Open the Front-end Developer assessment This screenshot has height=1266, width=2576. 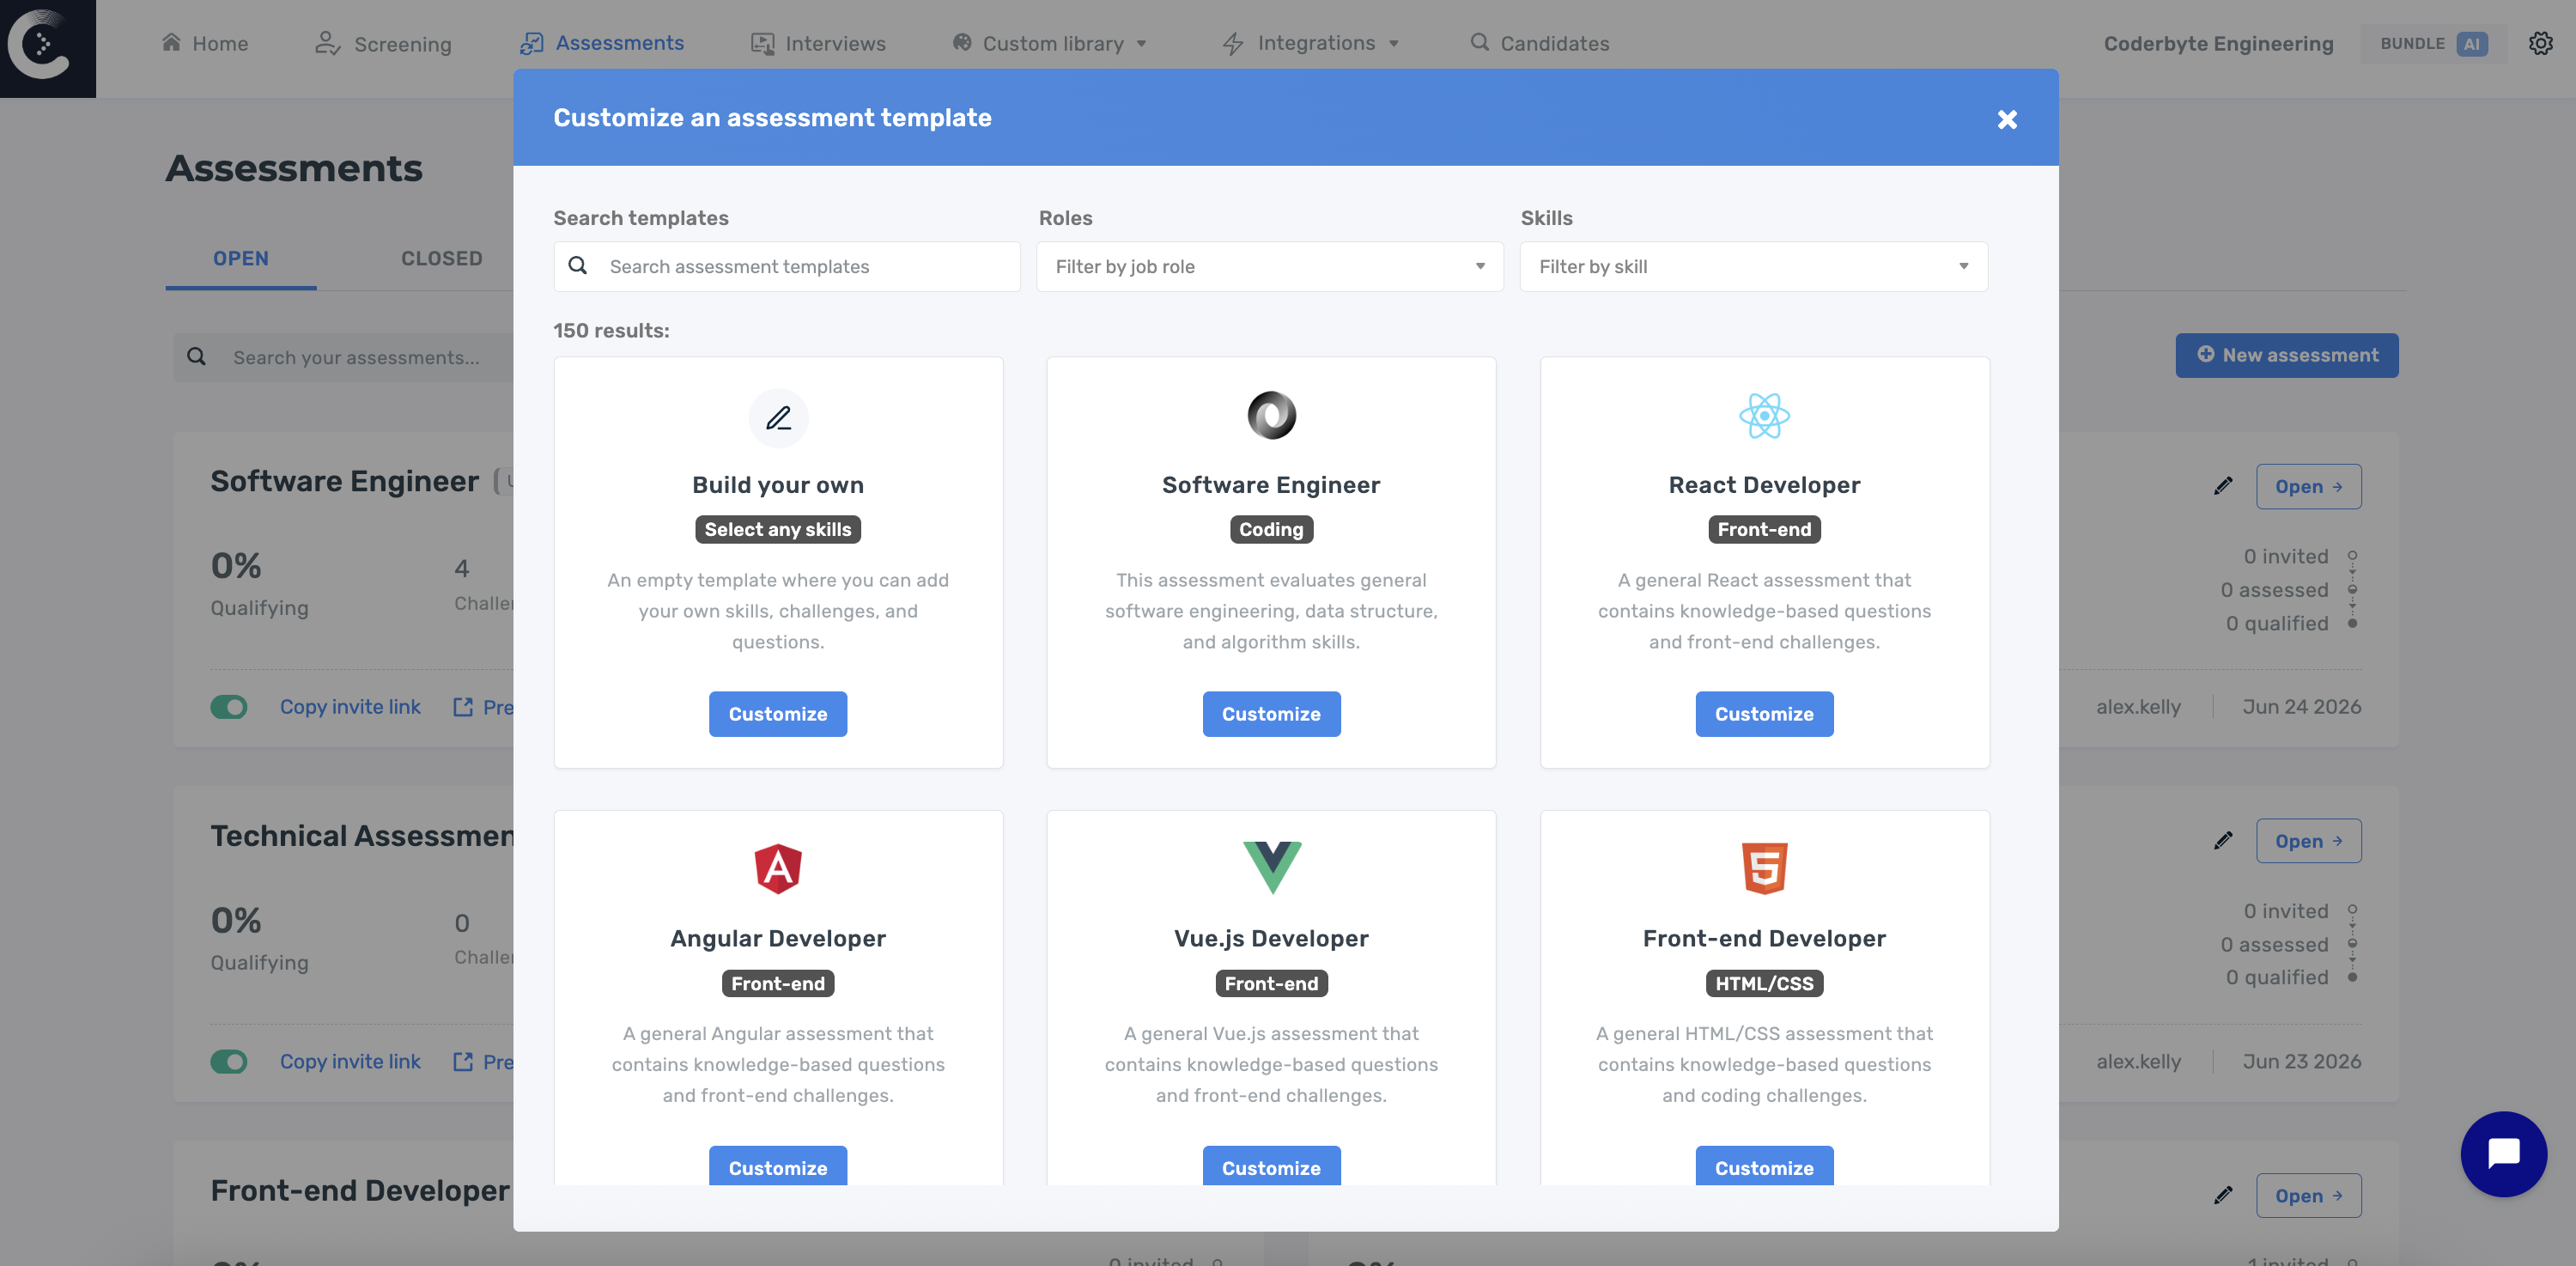[x=2308, y=1195]
